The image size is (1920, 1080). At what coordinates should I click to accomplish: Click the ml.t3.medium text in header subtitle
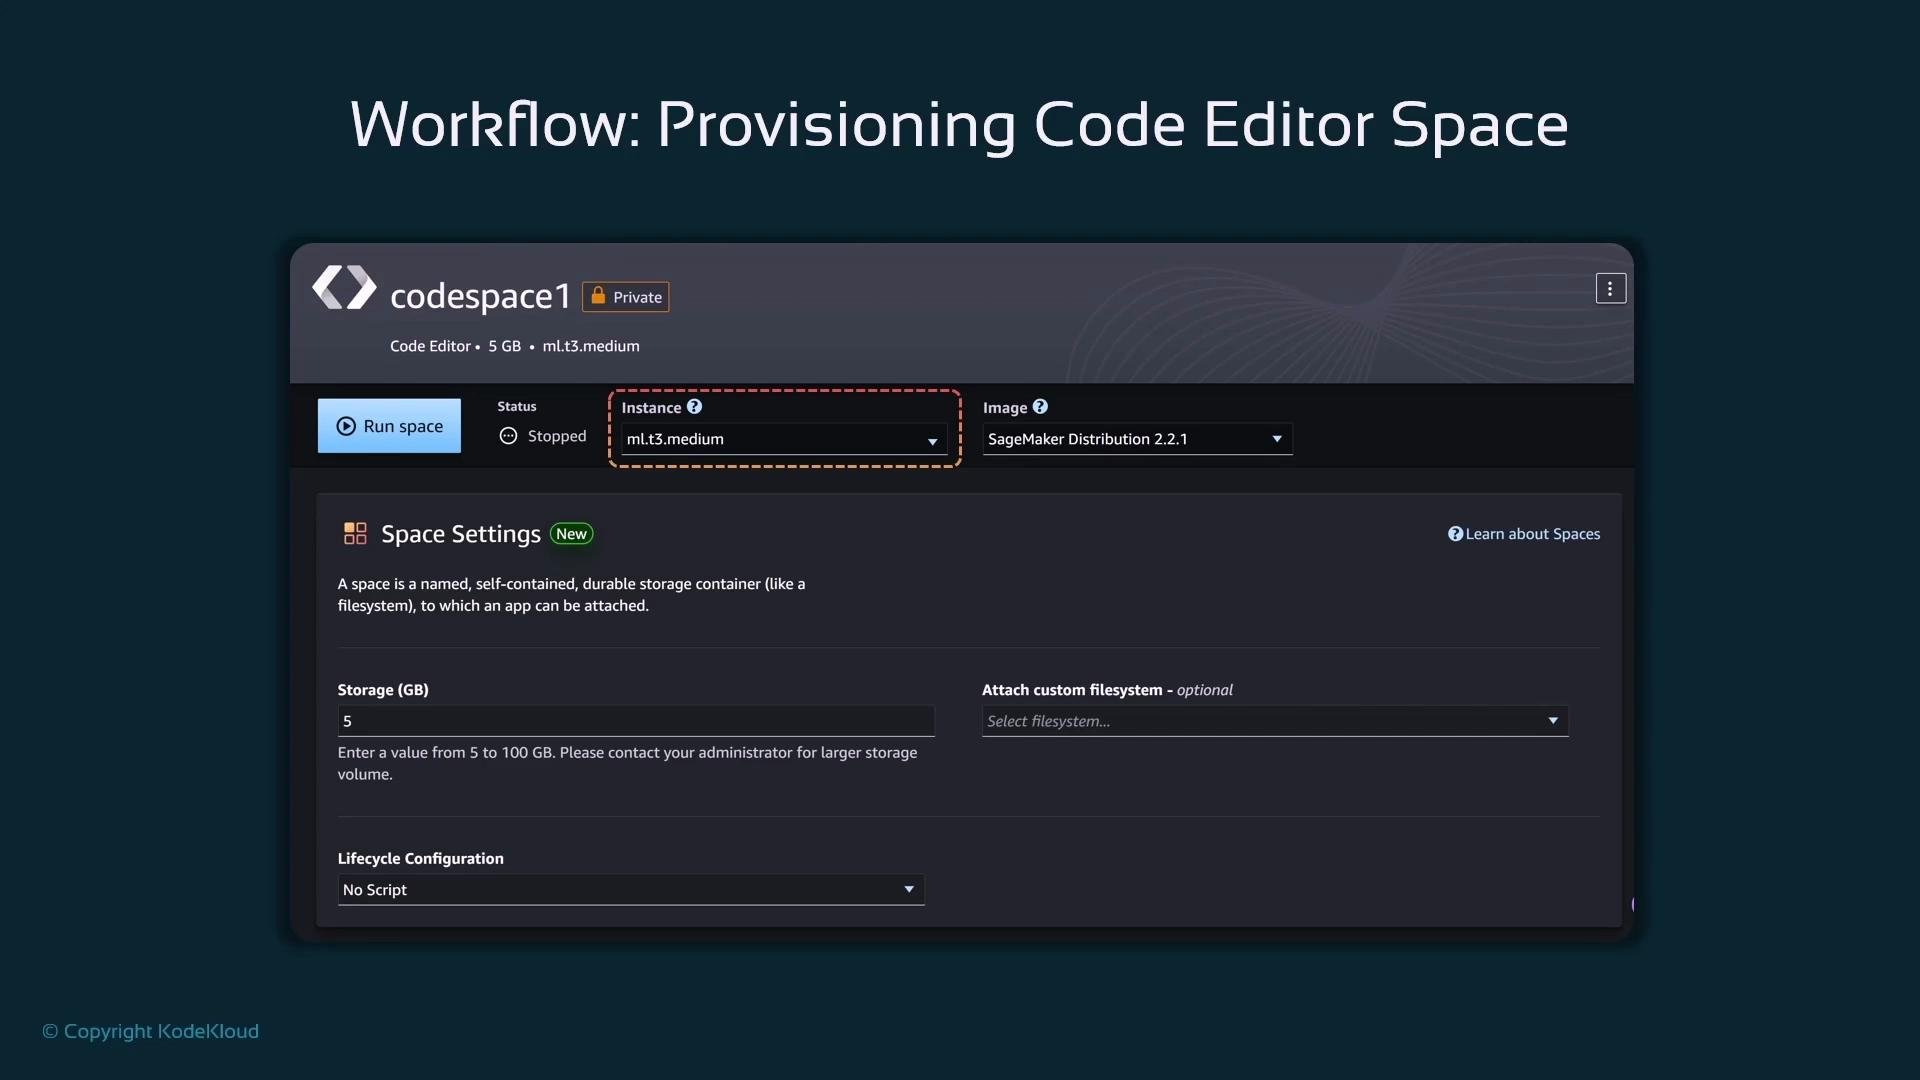tap(591, 346)
